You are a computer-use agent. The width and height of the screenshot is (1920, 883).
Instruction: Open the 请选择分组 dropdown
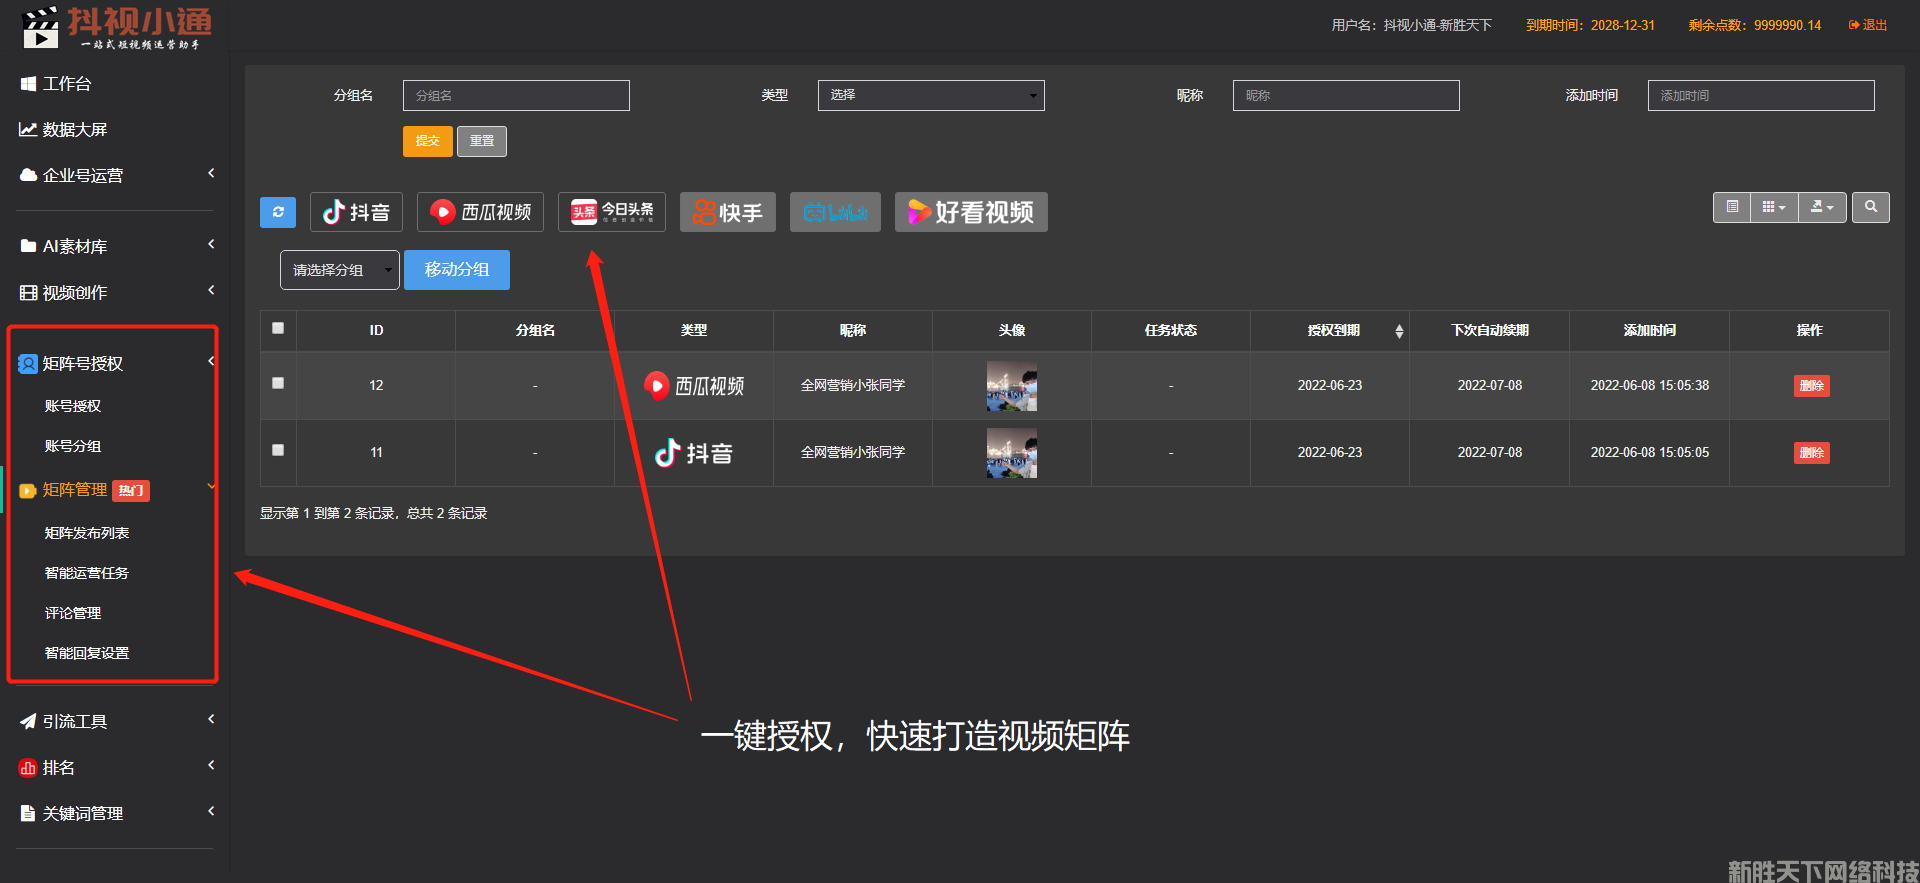pos(340,270)
